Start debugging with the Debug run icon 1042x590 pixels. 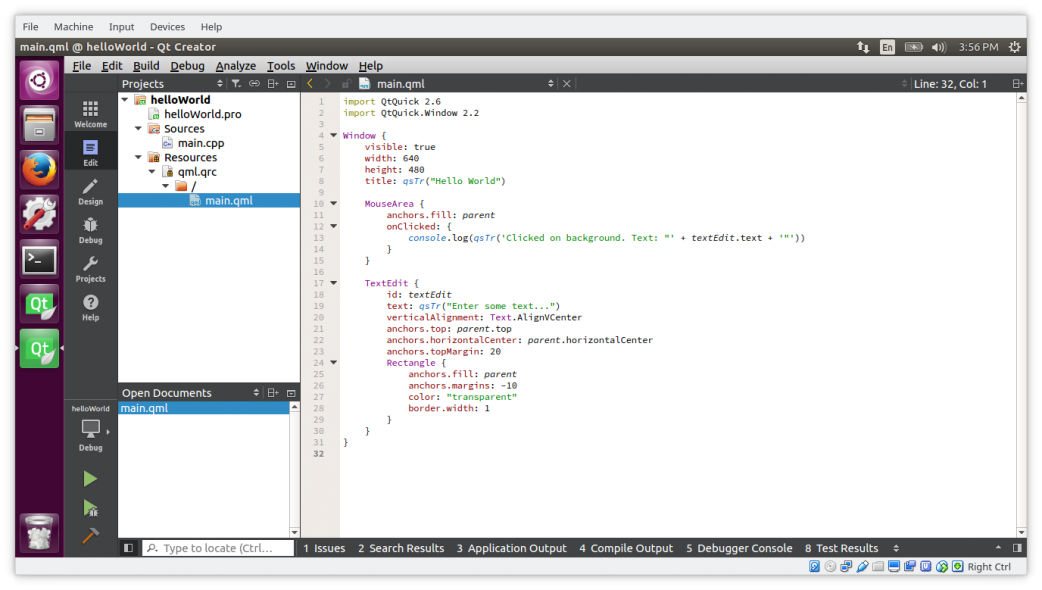click(90, 508)
